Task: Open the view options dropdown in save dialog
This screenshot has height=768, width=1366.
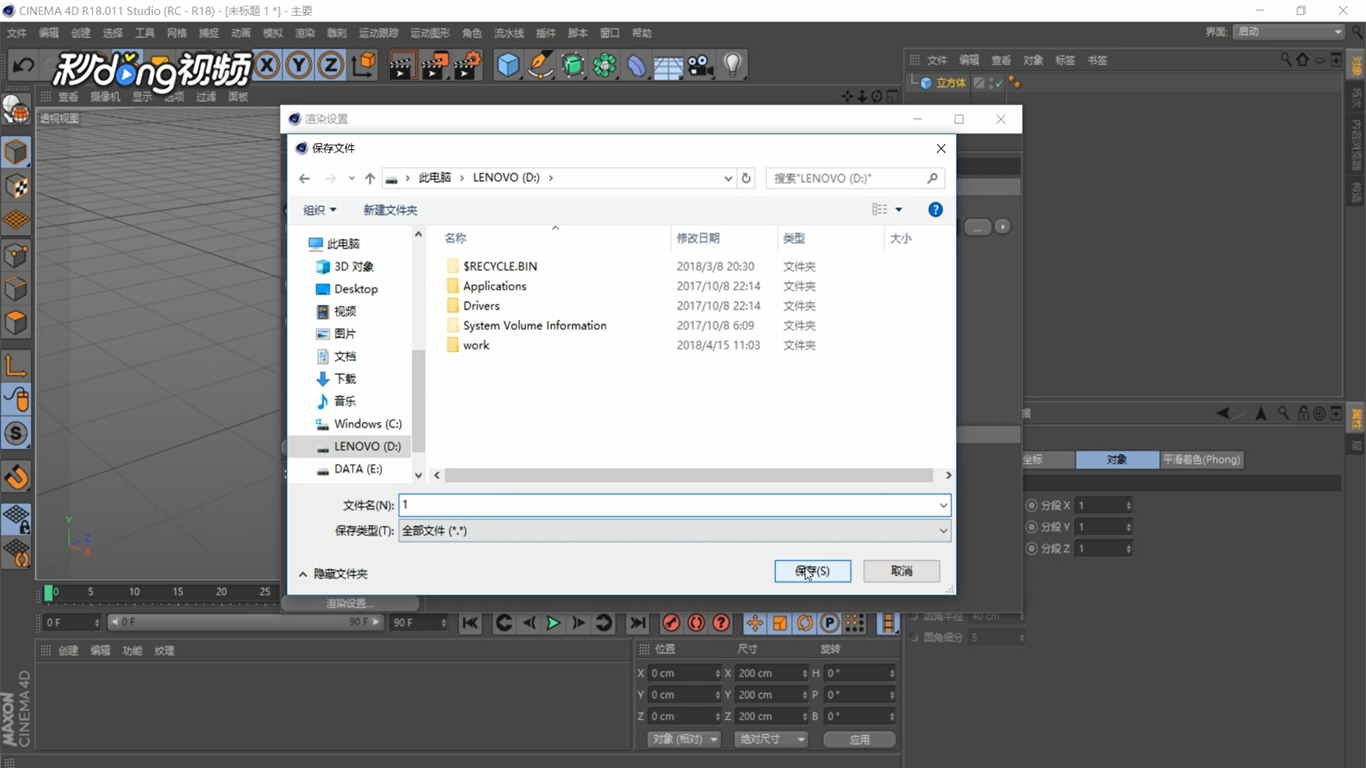Action: (x=898, y=210)
